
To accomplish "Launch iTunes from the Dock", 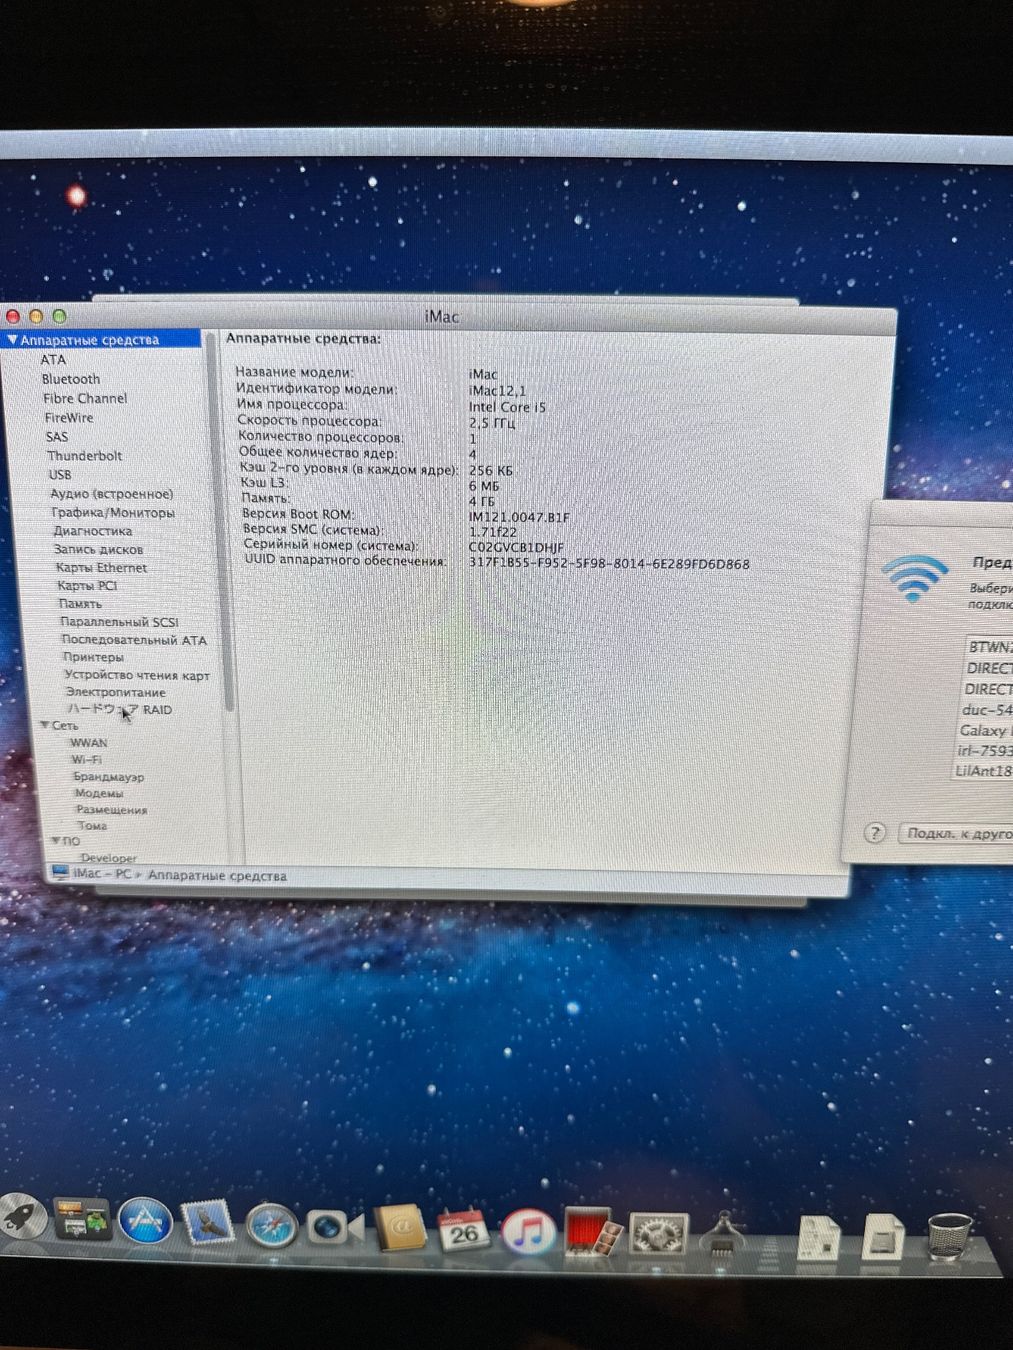I will pos(527,1232).
